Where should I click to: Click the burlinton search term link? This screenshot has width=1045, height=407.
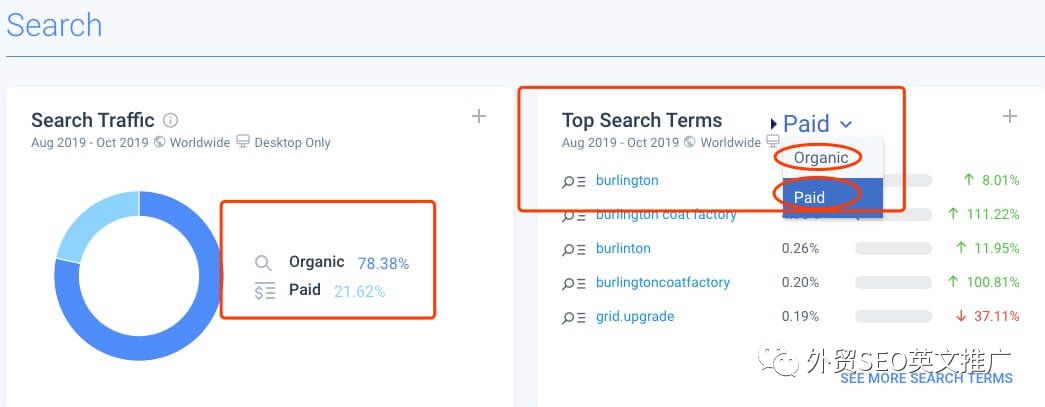click(623, 249)
